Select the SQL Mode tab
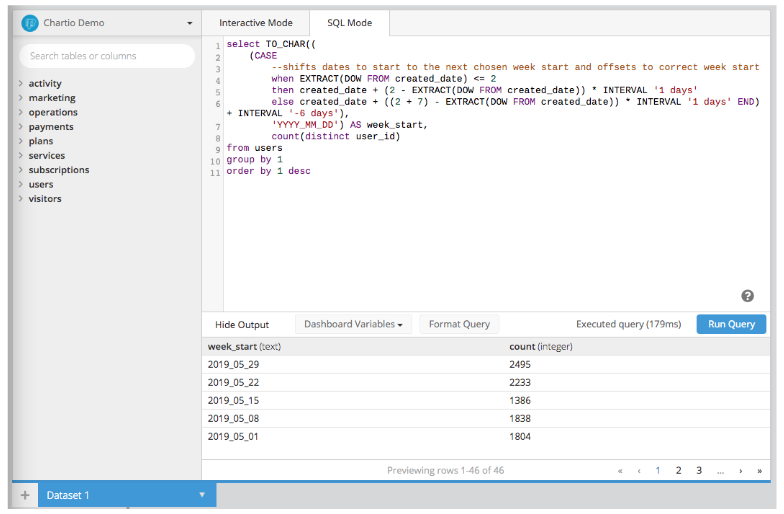The image size is (784, 514). point(350,23)
